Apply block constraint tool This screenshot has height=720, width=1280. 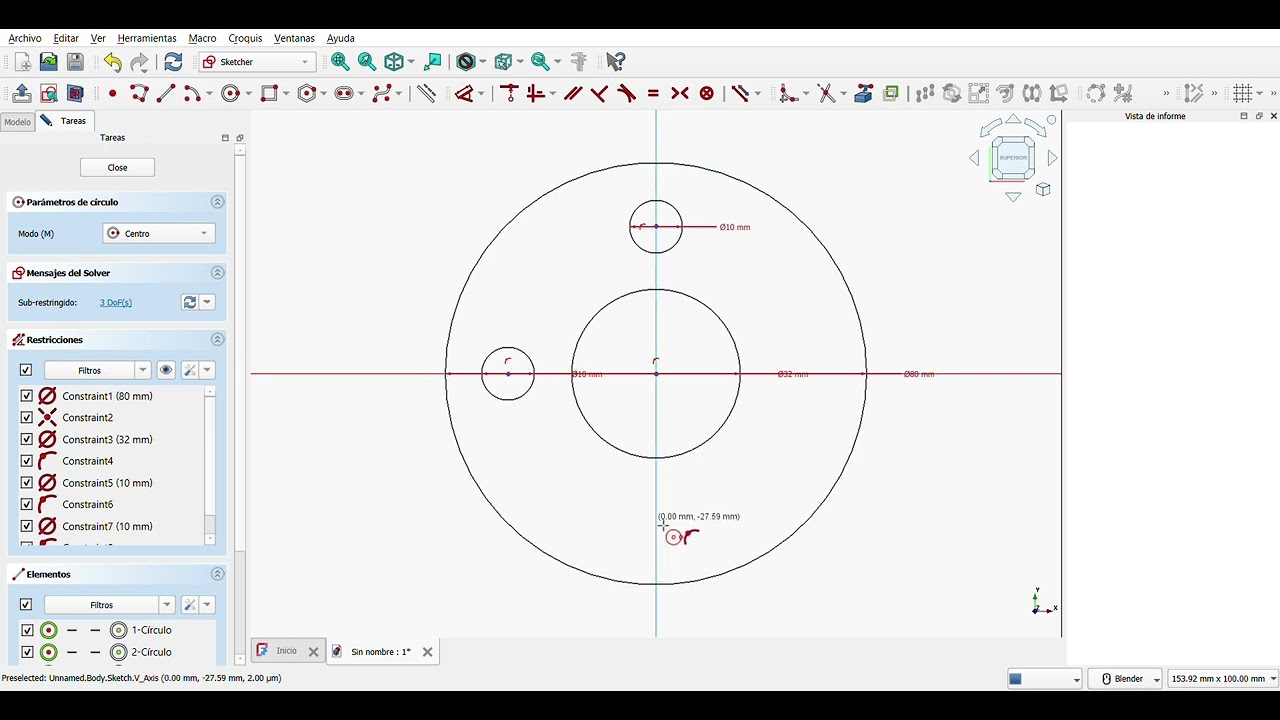707,93
